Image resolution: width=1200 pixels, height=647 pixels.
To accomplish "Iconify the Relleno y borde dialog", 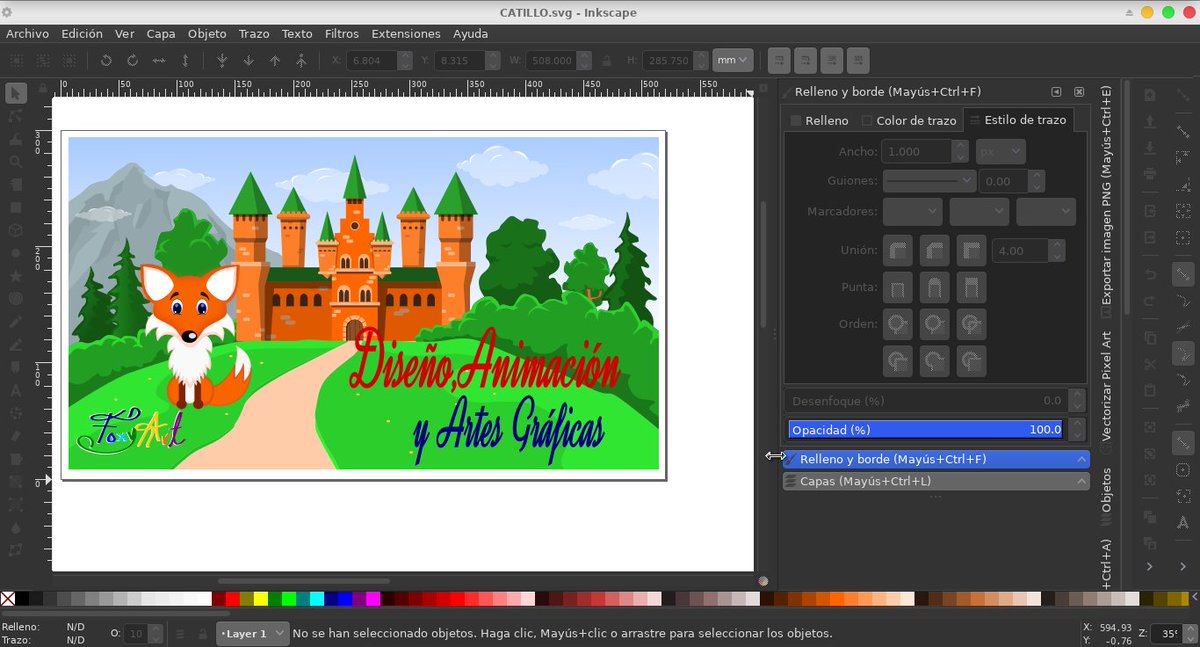I will tap(1054, 92).
